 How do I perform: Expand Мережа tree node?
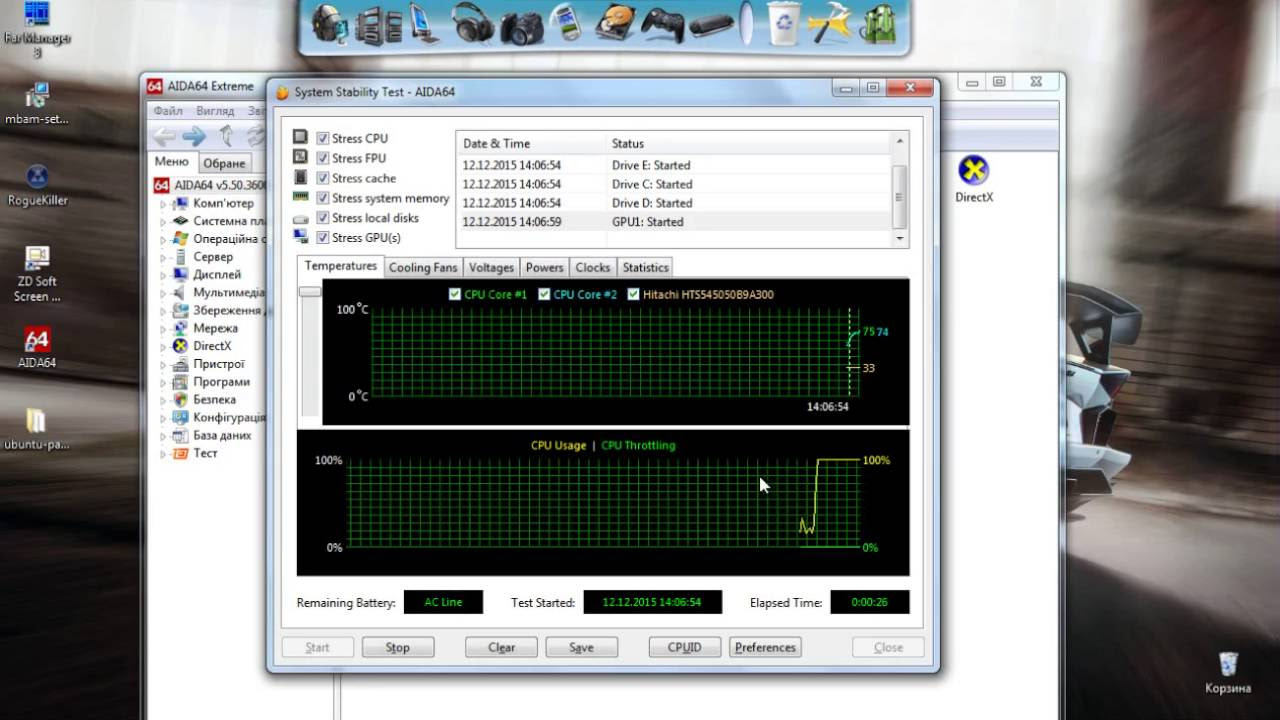[x=164, y=328]
